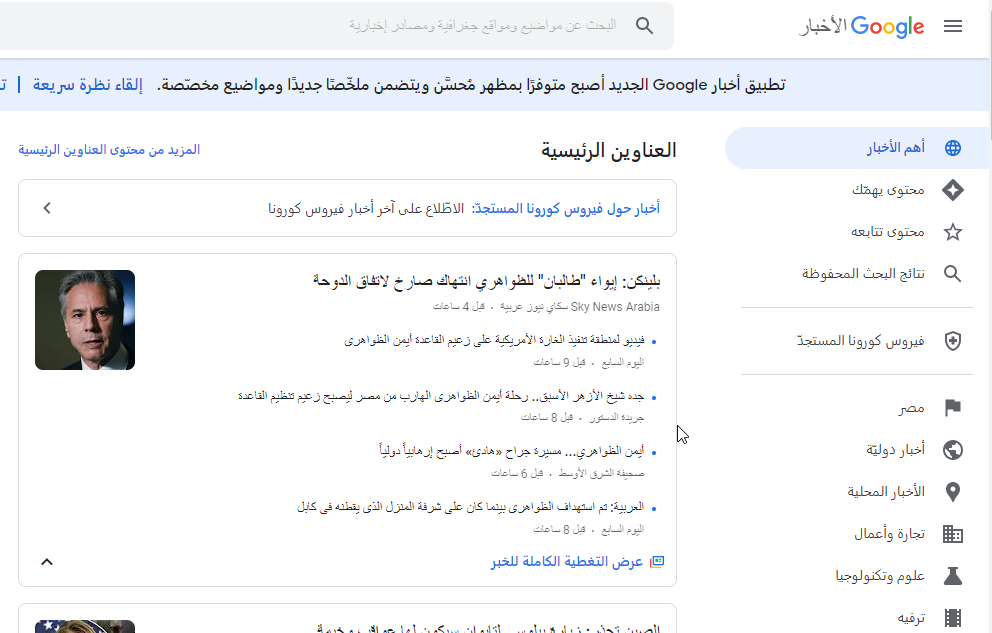Click the globe icon for Top stories
This screenshot has height=633, width=992.
(x=953, y=148)
